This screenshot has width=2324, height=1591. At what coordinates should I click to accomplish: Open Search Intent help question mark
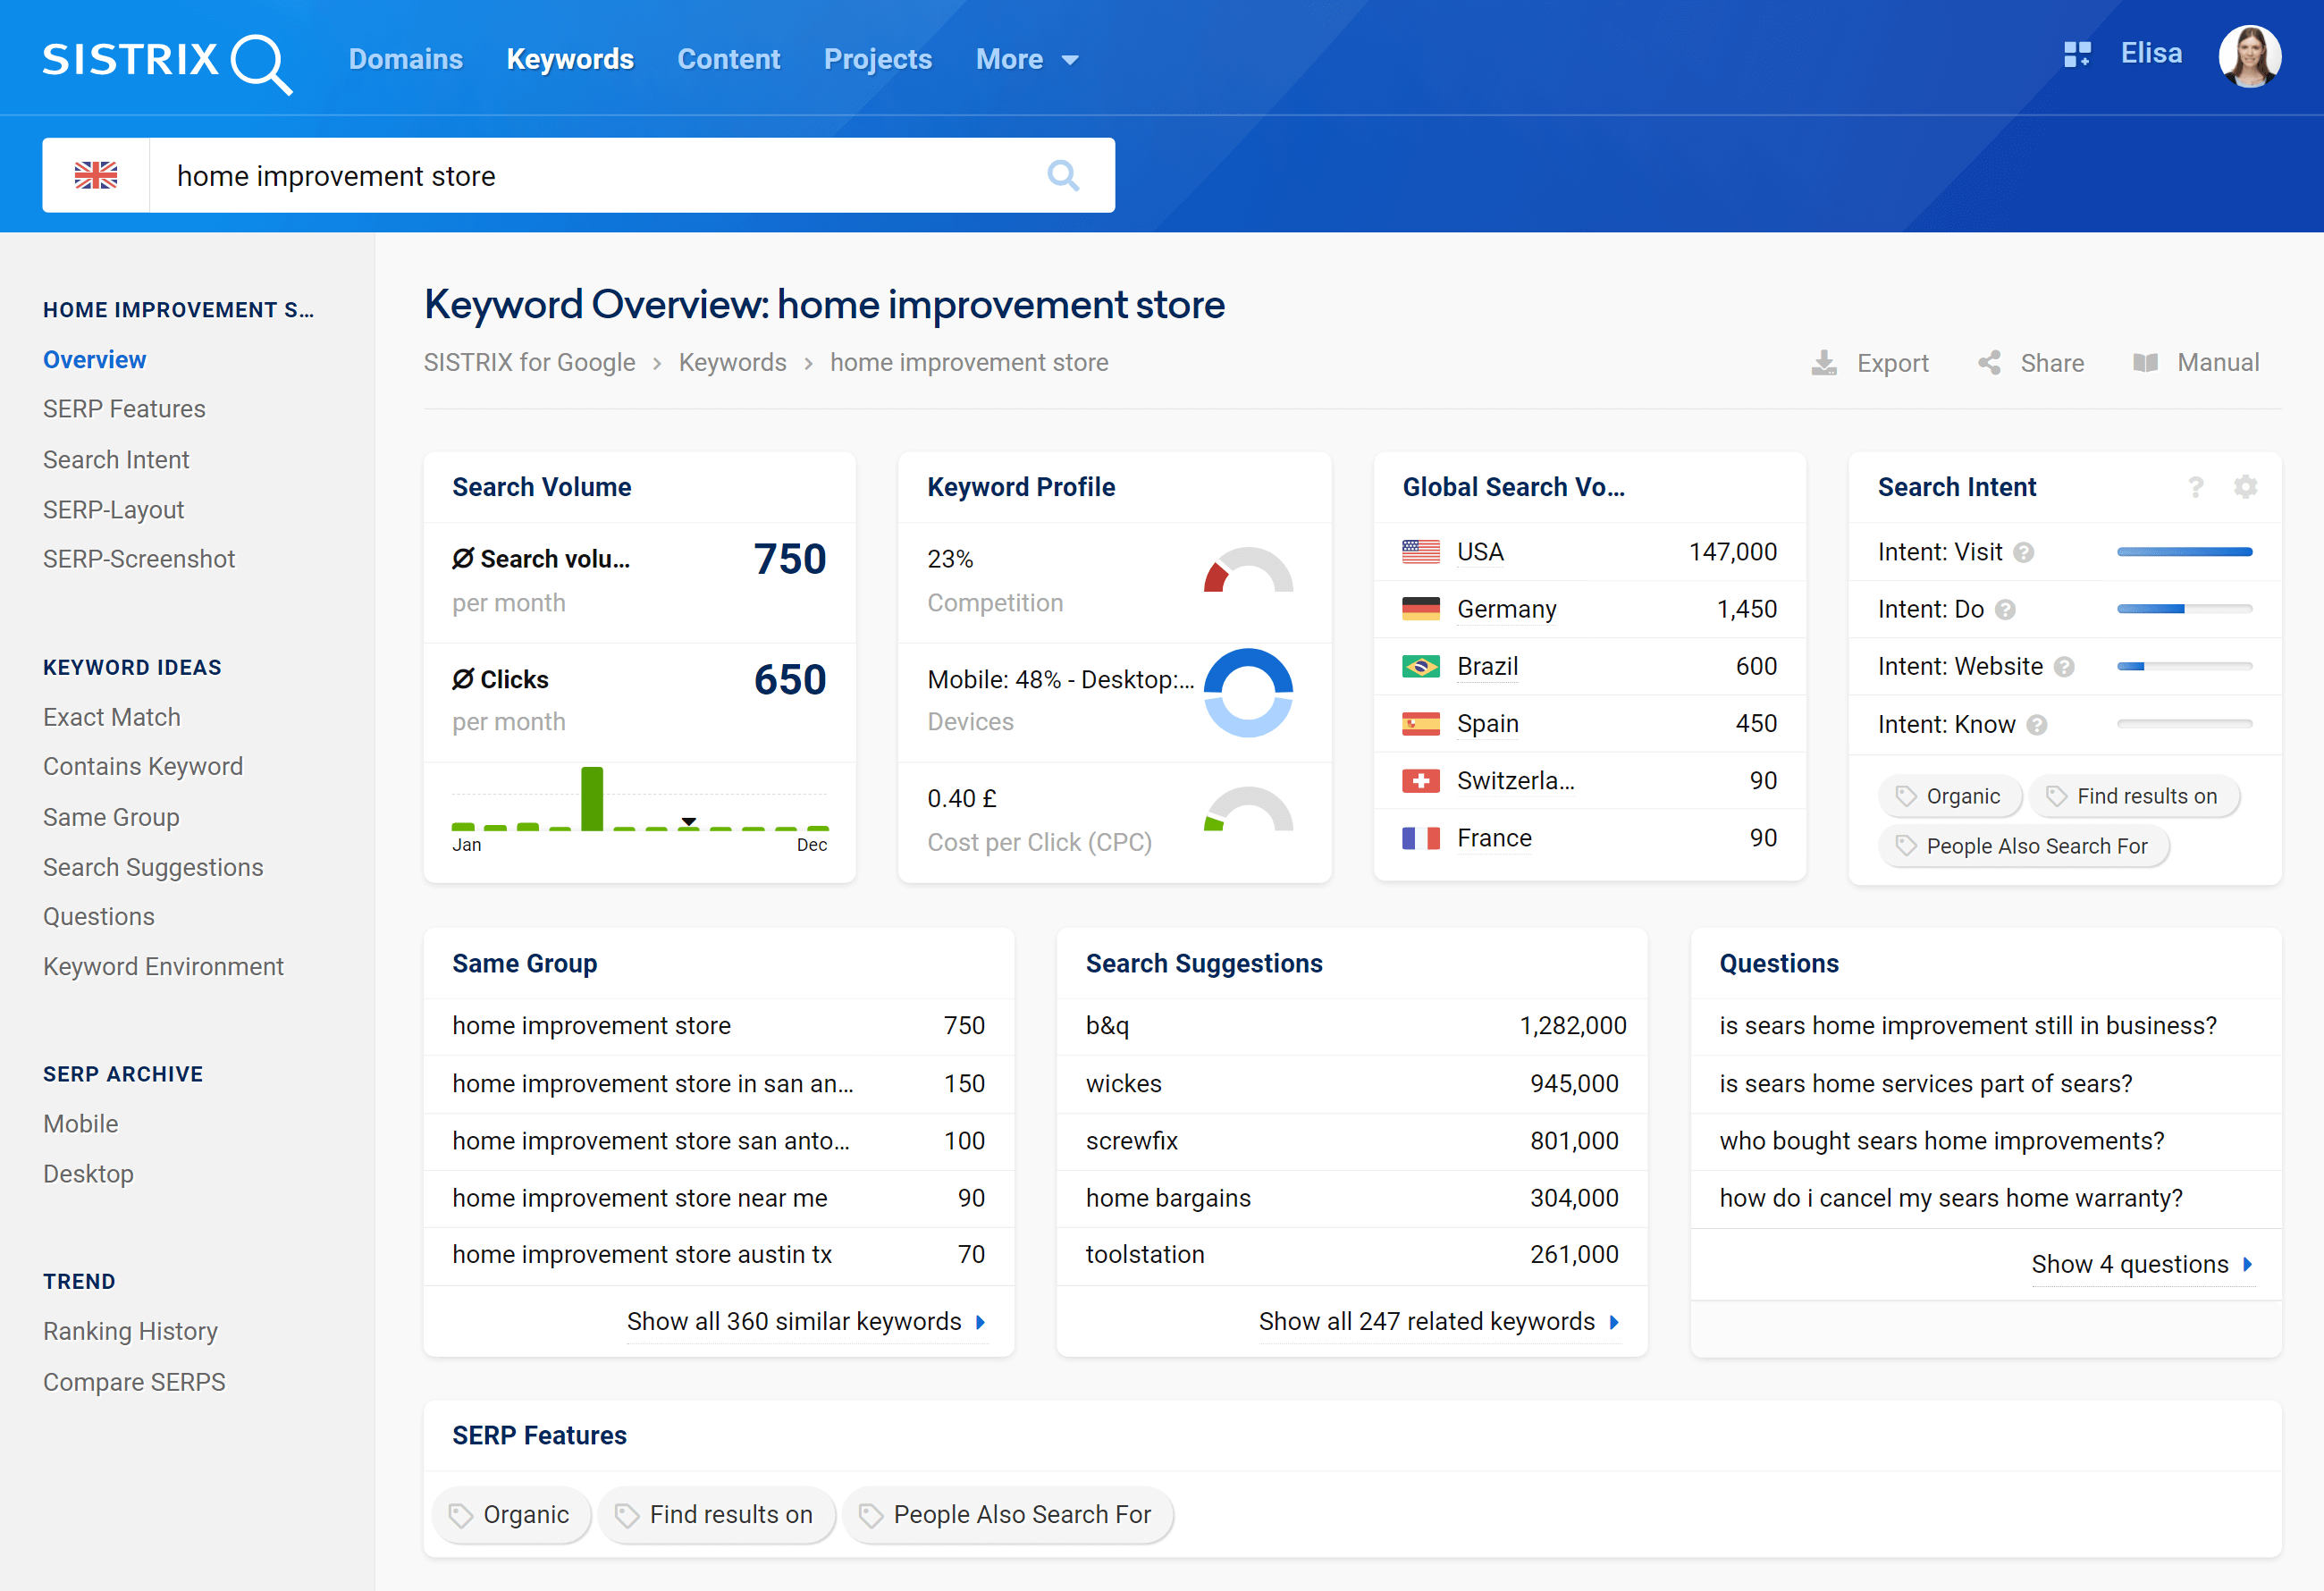click(x=2195, y=487)
